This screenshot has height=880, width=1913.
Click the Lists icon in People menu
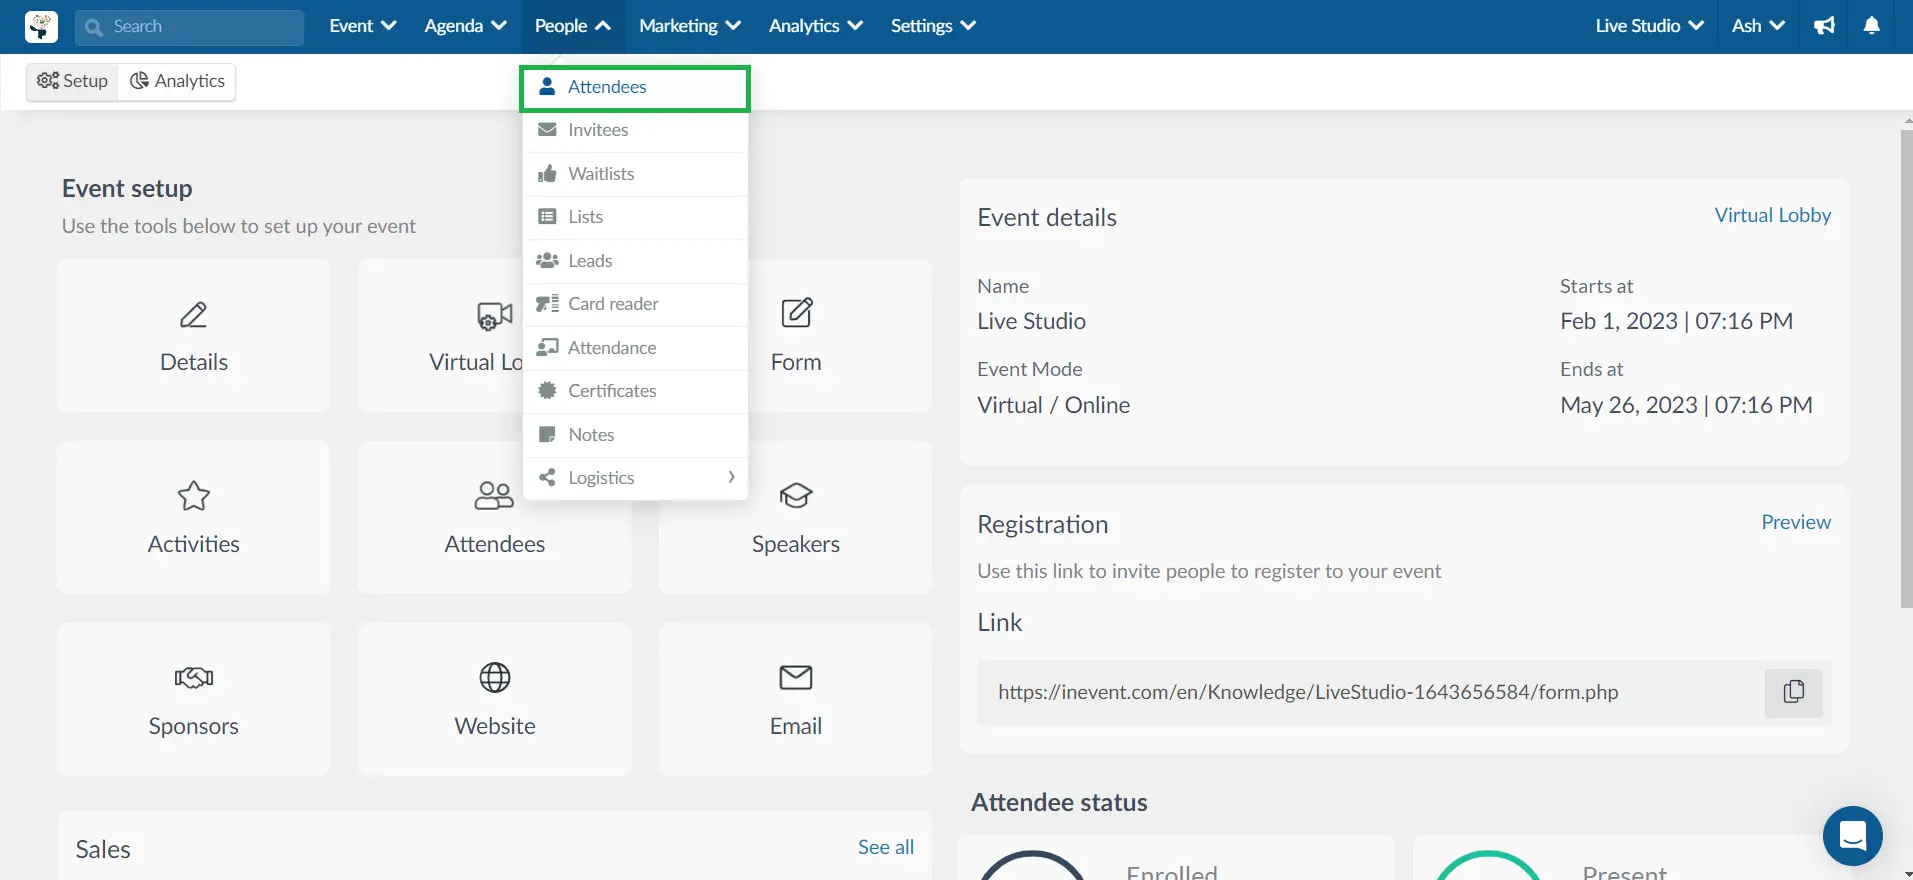(547, 217)
